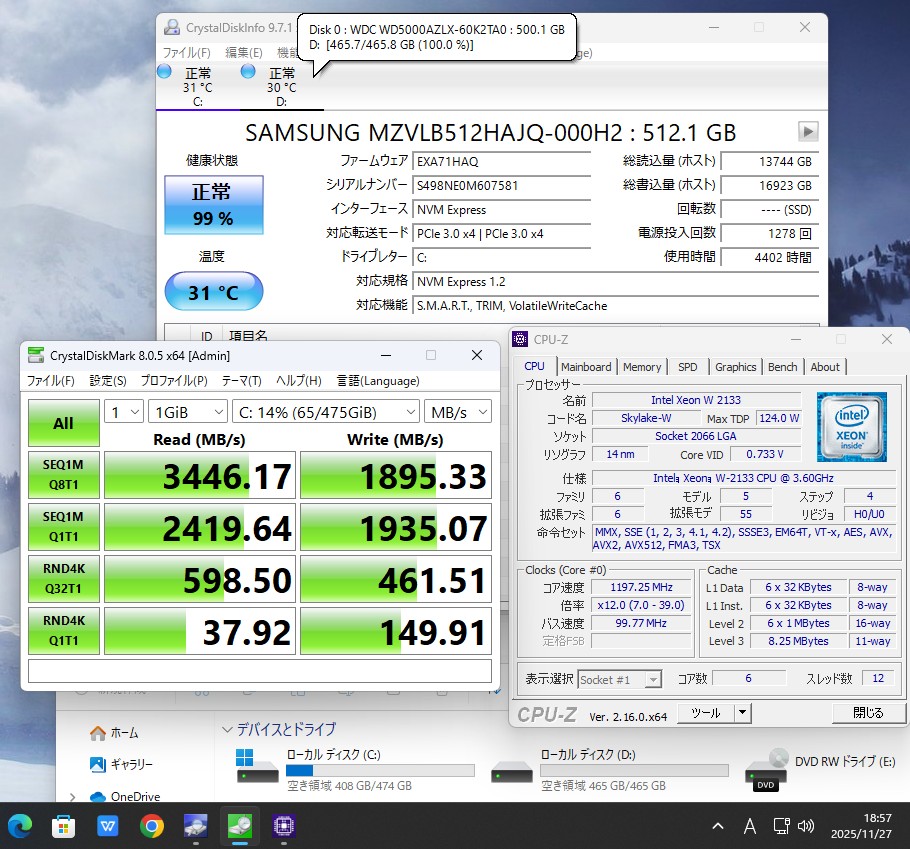Expand OneDrive tree node chevron
The width and height of the screenshot is (910, 849).
(72, 797)
